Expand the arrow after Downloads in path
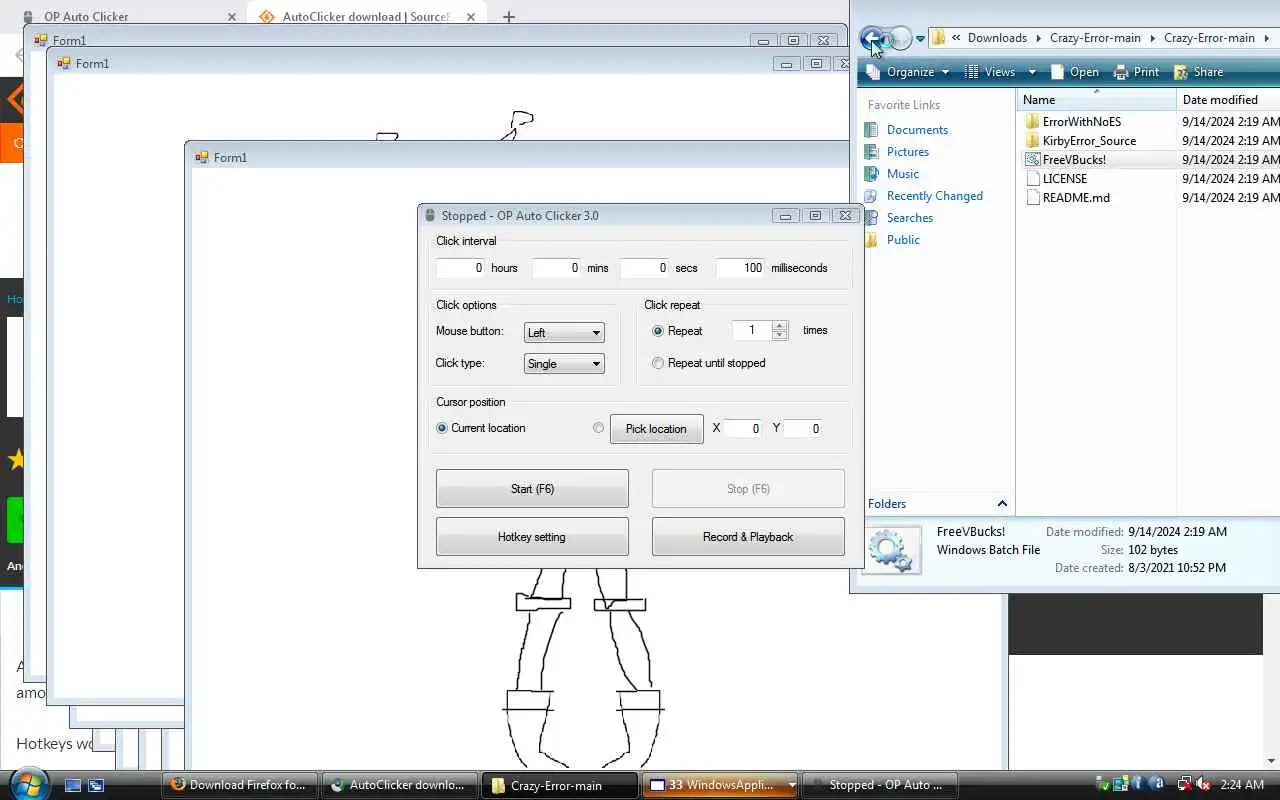Screen dimensions: 1280x800 point(1038,38)
